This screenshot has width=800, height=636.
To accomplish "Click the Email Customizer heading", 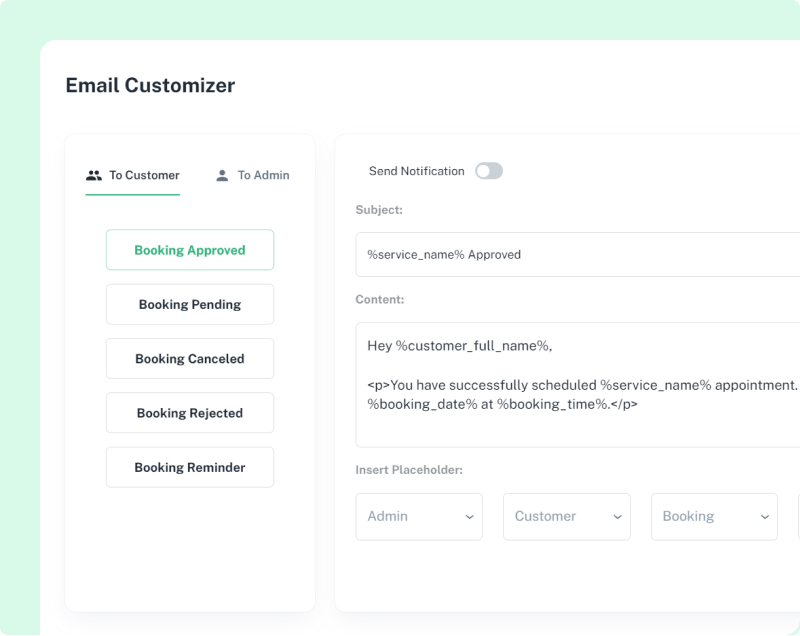I will click(x=150, y=86).
